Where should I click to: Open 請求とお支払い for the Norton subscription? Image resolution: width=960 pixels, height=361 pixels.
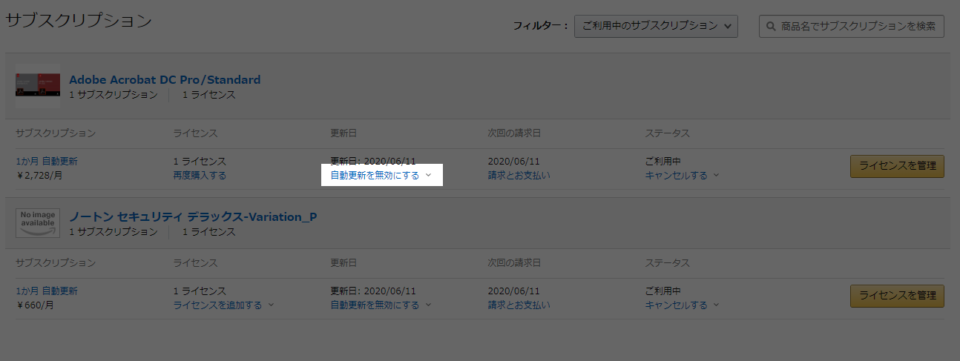pos(519,305)
